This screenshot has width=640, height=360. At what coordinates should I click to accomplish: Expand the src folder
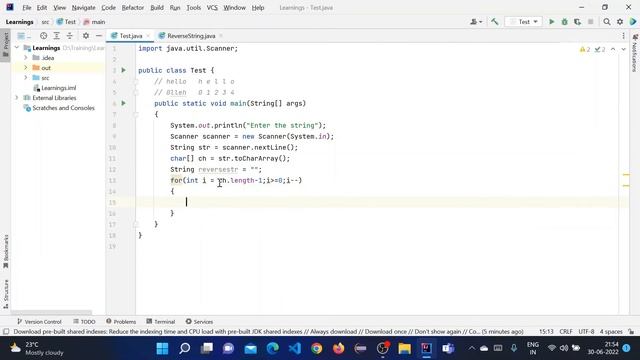click(26, 78)
